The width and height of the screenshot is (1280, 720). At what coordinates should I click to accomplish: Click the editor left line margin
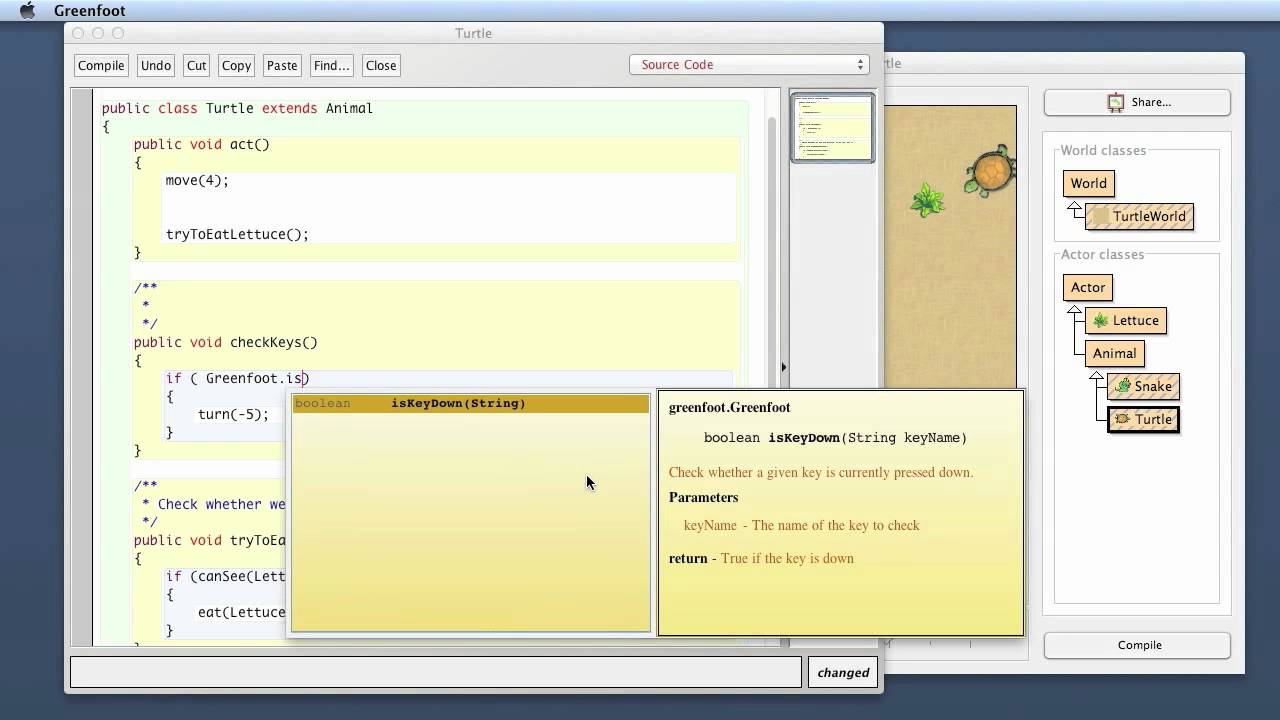pos(81,367)
